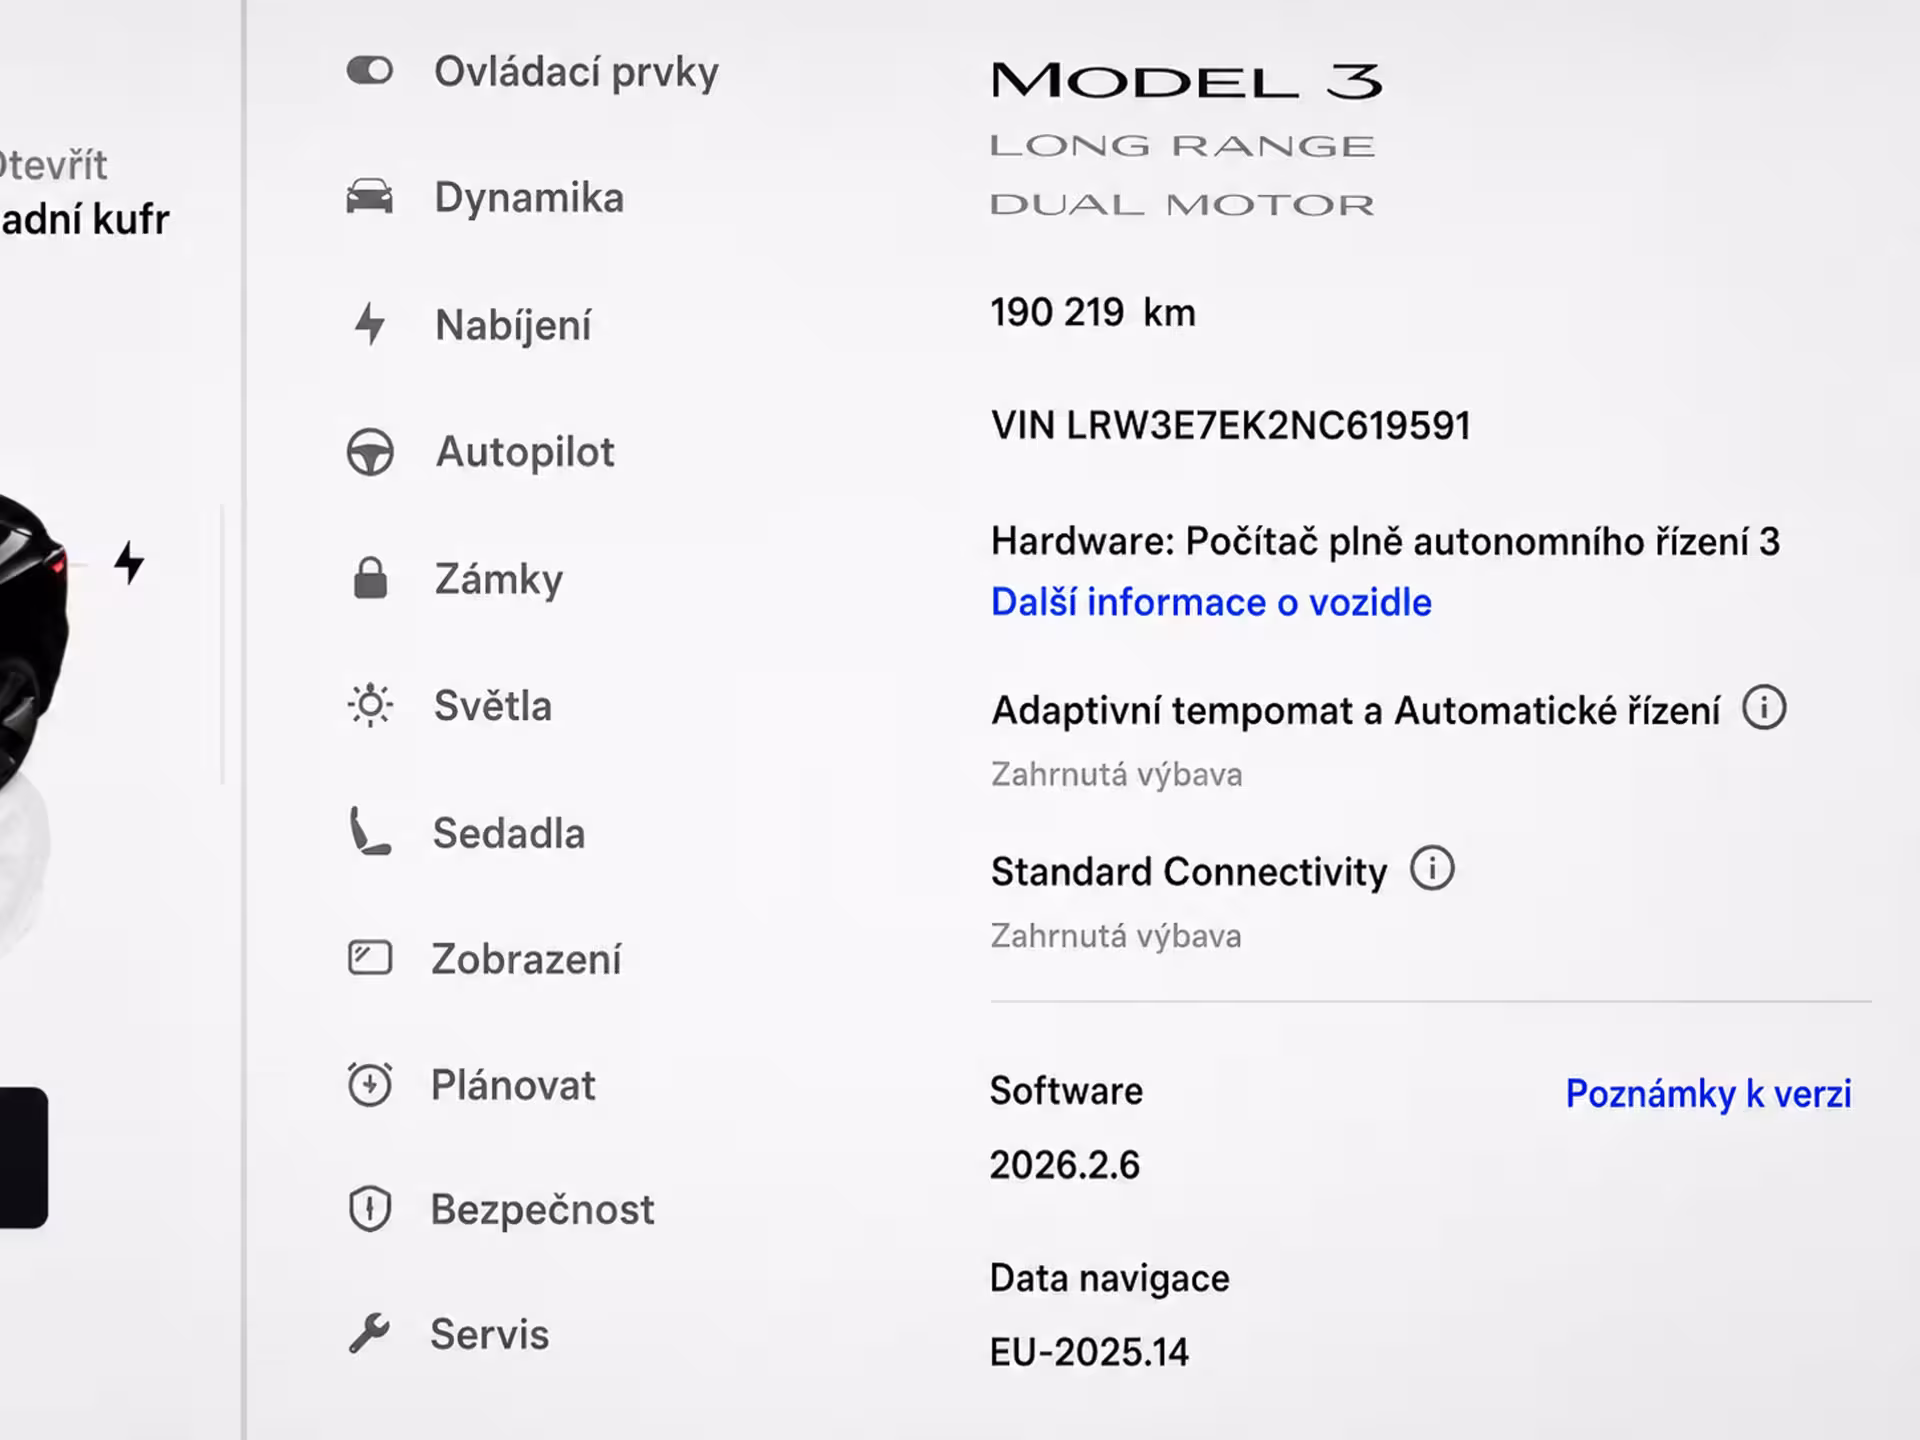1920x1440 pixels.
Task: Select the Světla sun icon
Action: coord(370,705)
